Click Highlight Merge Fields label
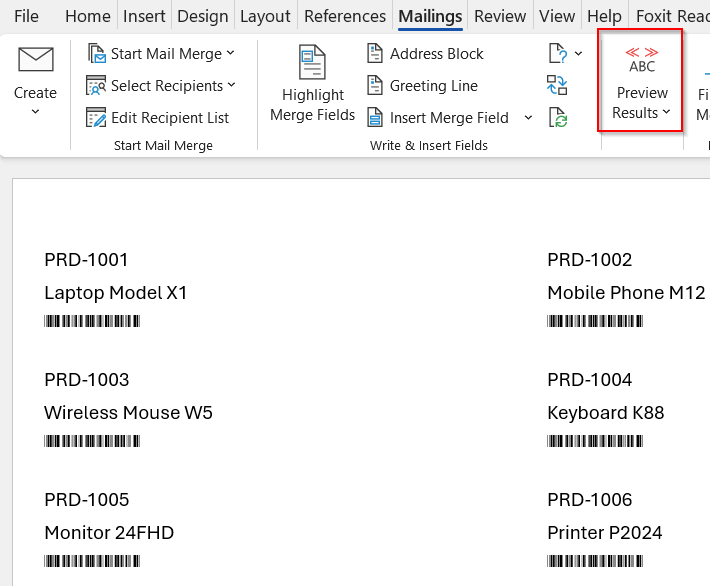This screenshot has height=586, width=710. (312, 105)
